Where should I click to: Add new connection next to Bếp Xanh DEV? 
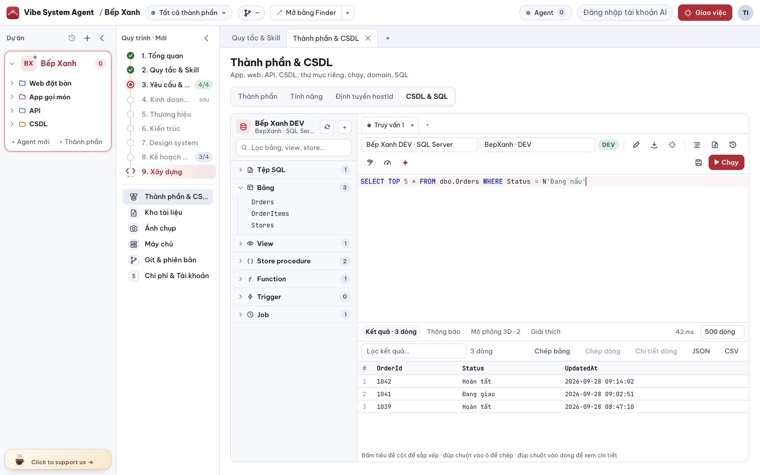[345, 127]
